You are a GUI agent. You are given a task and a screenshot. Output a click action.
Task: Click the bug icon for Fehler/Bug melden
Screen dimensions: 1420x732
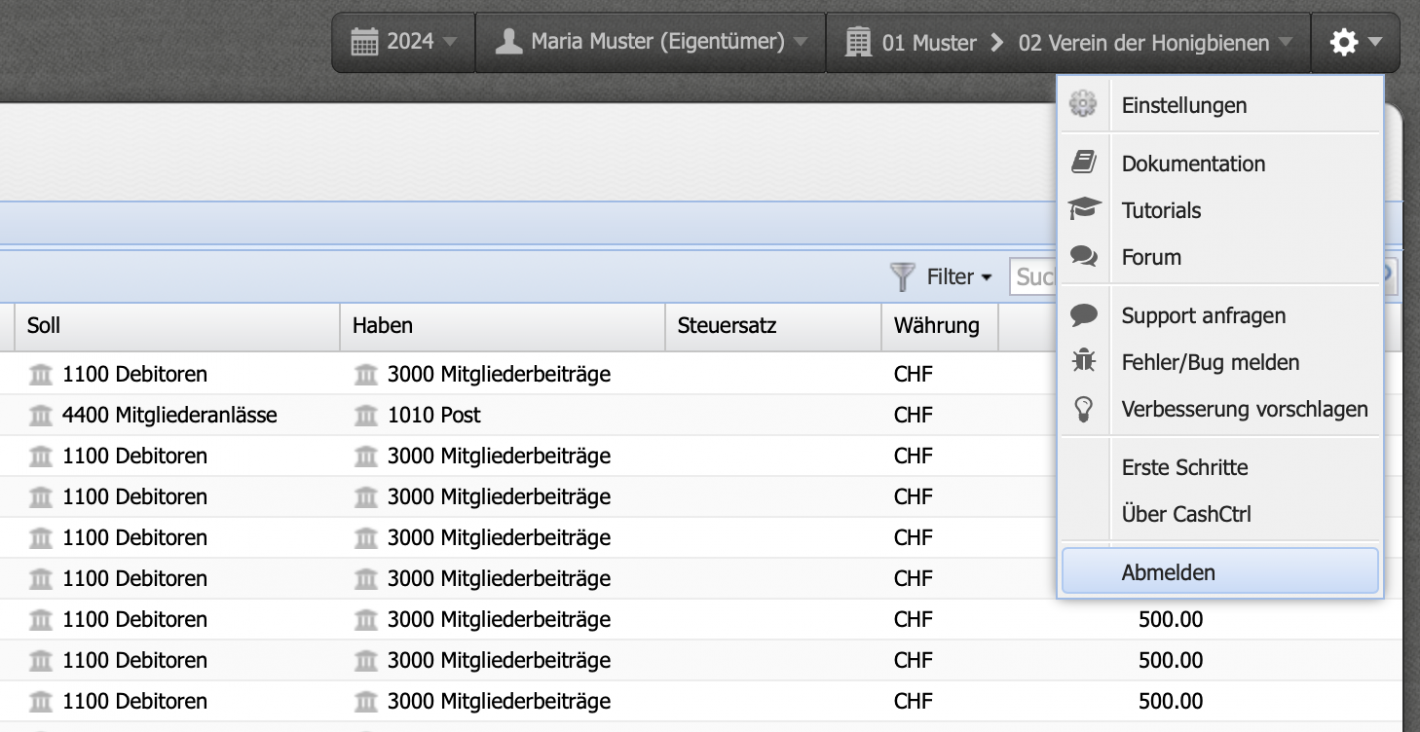pos(1083,362)
